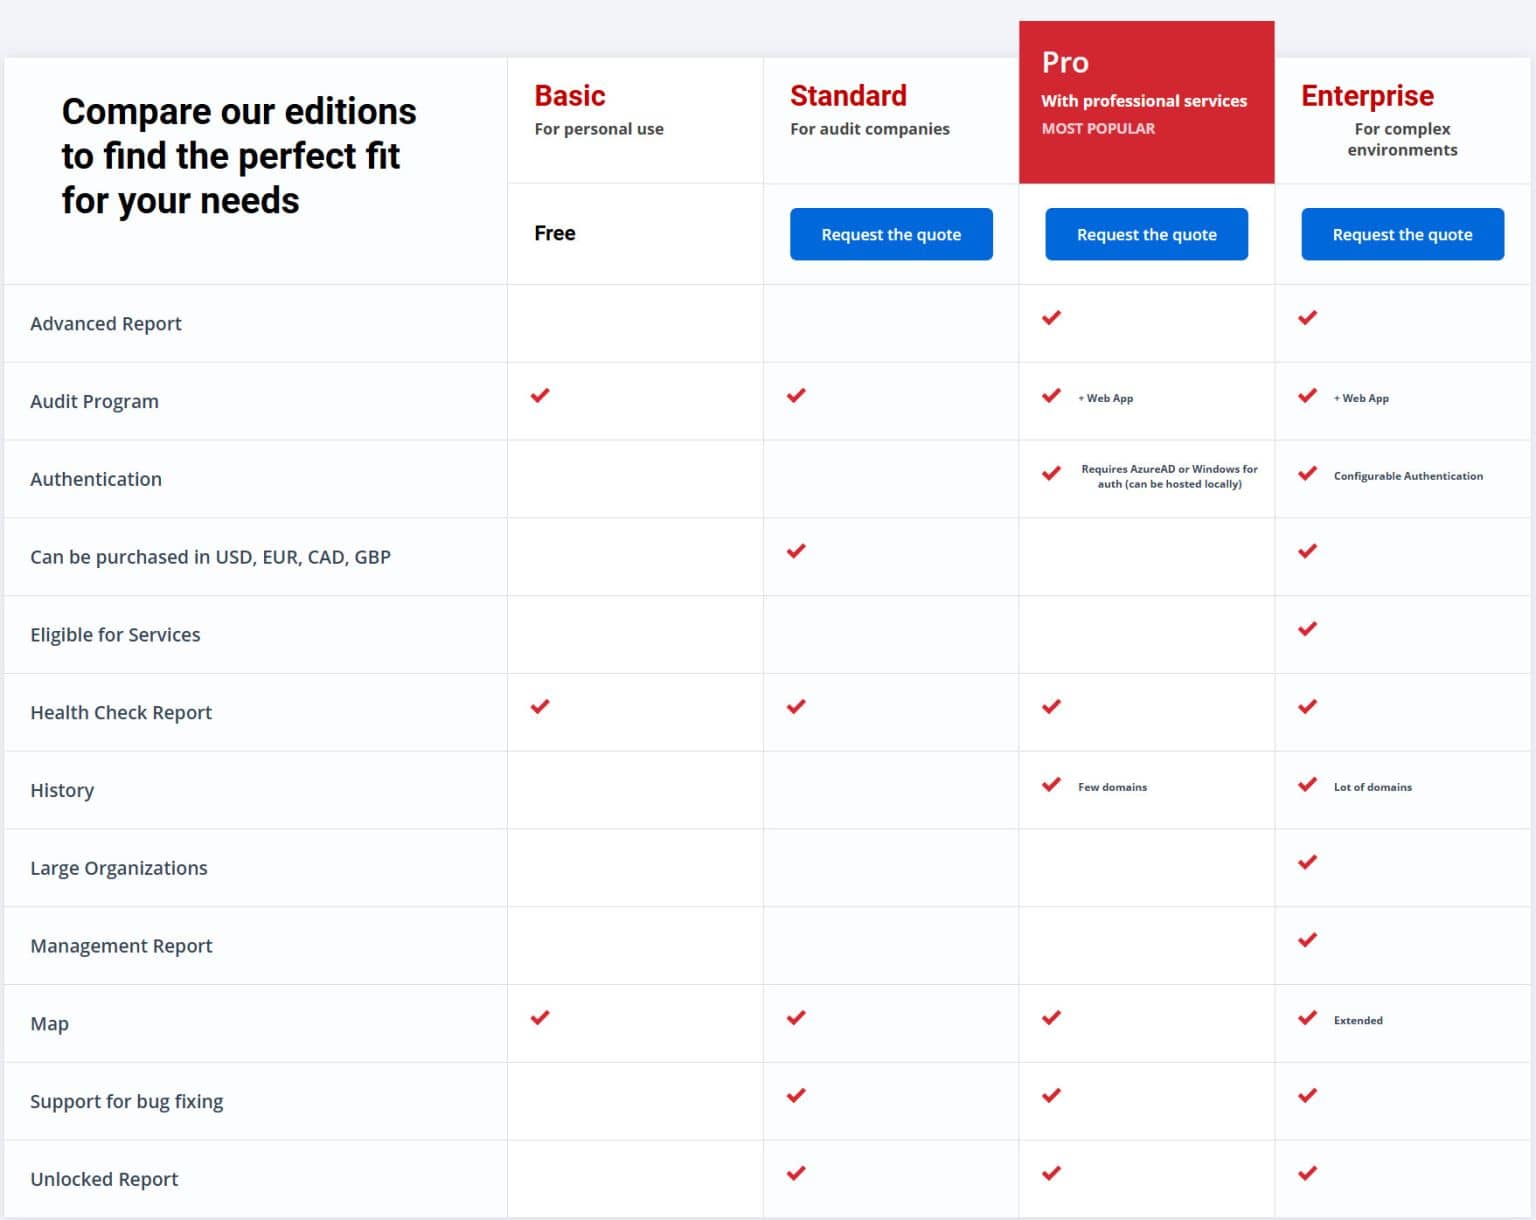Click the Enterprise Eligible for Services checkmark
Viewport: 1536px width, 1220px height.
[x=1307, y=629]
